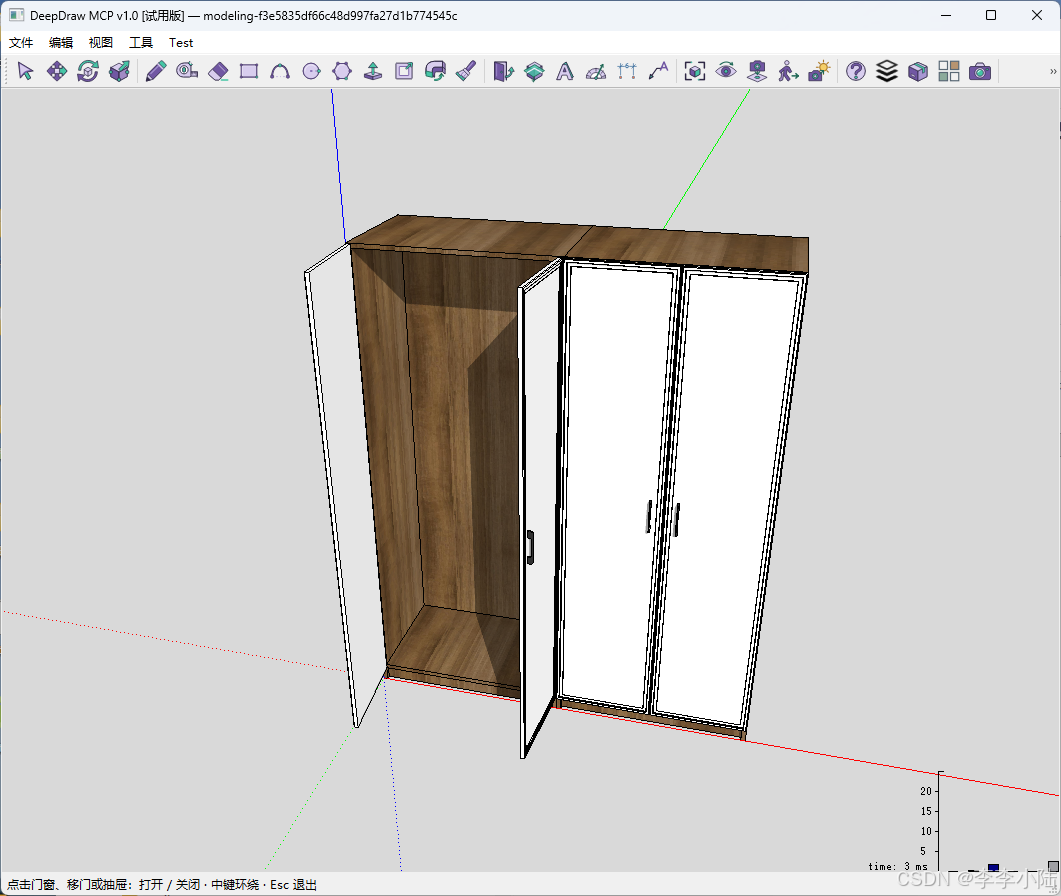Activate the Rotate tool
This screenshot has width=1061, height=896.
tap(88, 71)
